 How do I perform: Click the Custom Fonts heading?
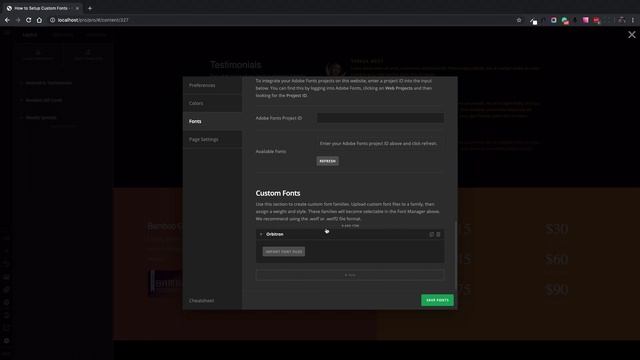pyautogui.click(x=278, y=193)
